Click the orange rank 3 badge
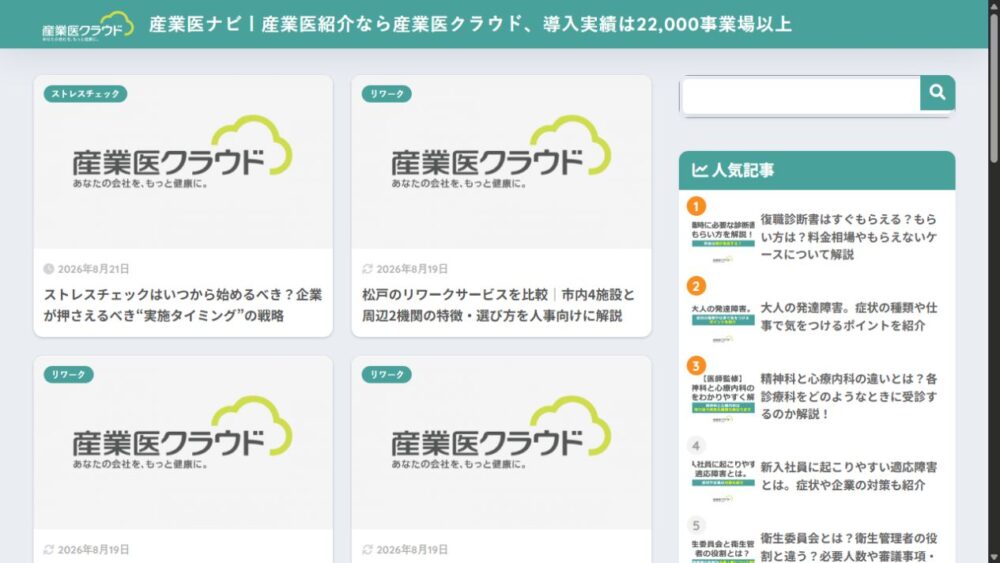This screenshot has height=563, width=1000. (x=696, y=366)
